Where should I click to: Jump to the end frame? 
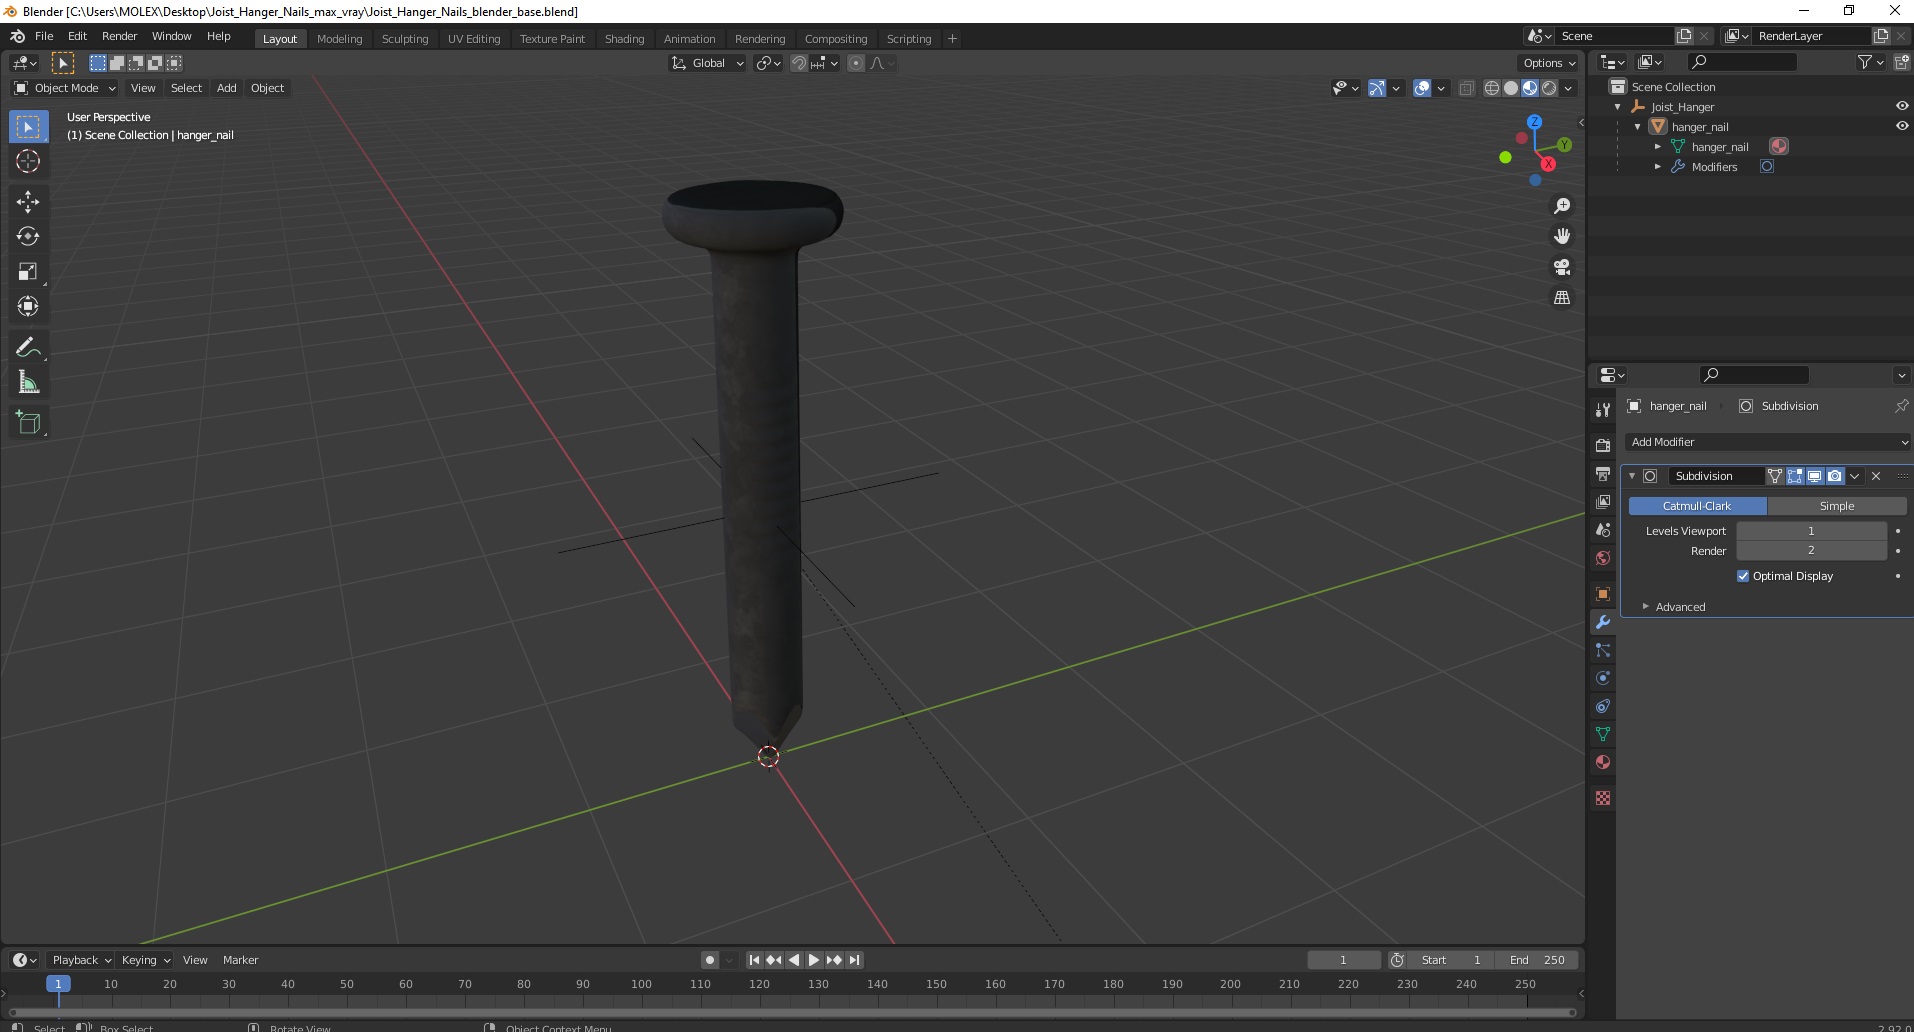854,960
